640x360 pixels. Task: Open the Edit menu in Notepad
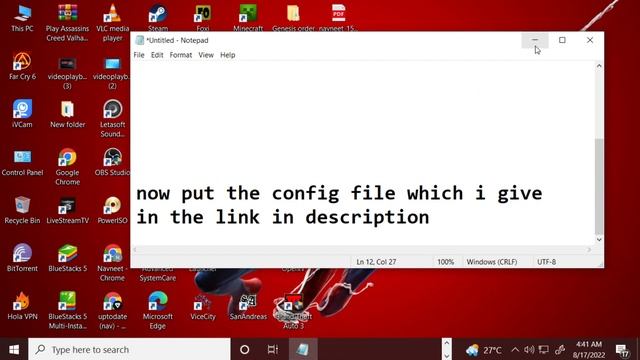click(x=157, y=55)
